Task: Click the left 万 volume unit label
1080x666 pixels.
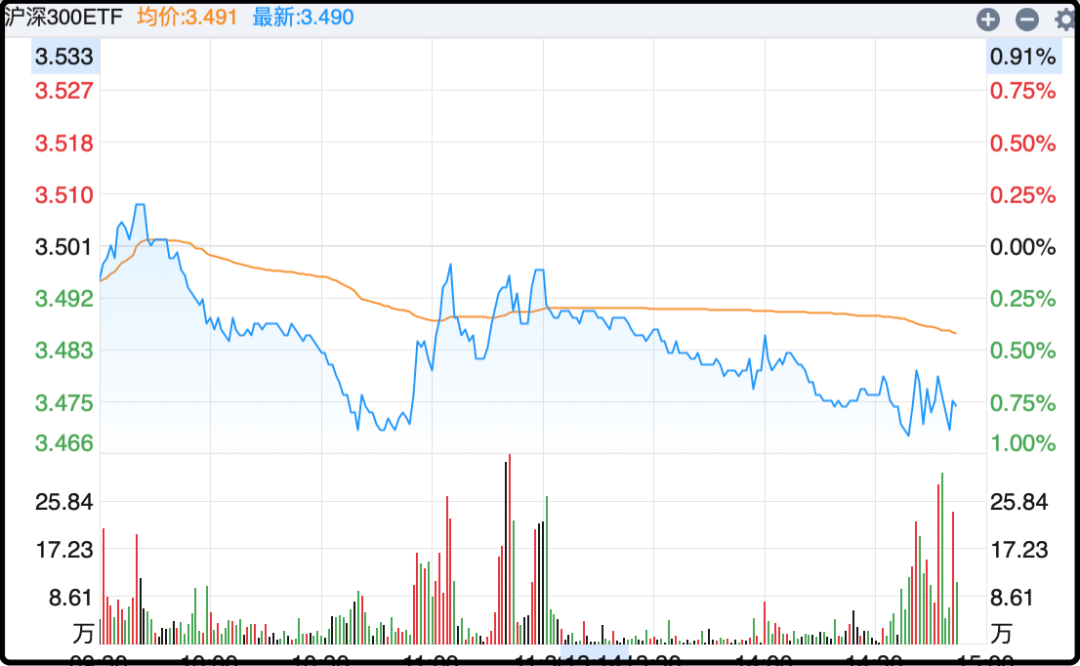Action: coord(83,633)
